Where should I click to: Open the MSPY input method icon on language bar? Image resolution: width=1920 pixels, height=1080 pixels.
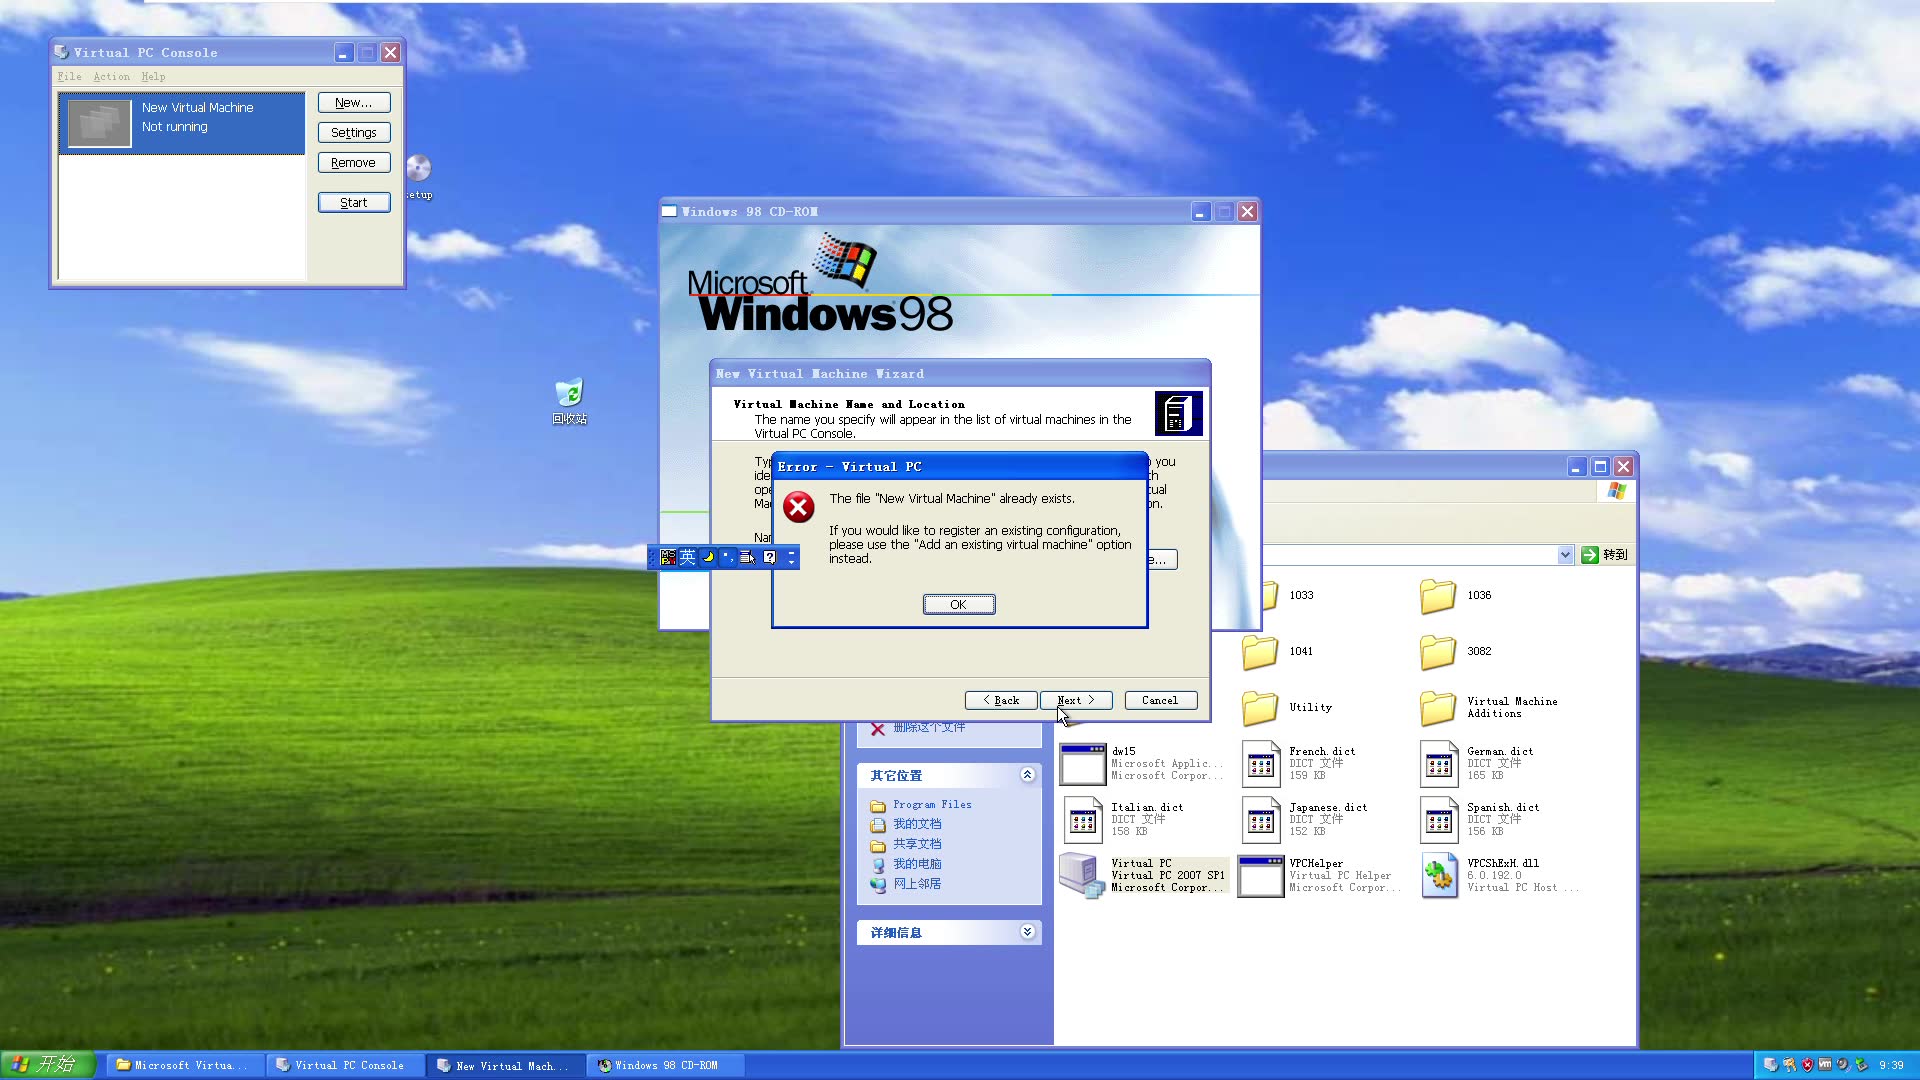point(668,557)
